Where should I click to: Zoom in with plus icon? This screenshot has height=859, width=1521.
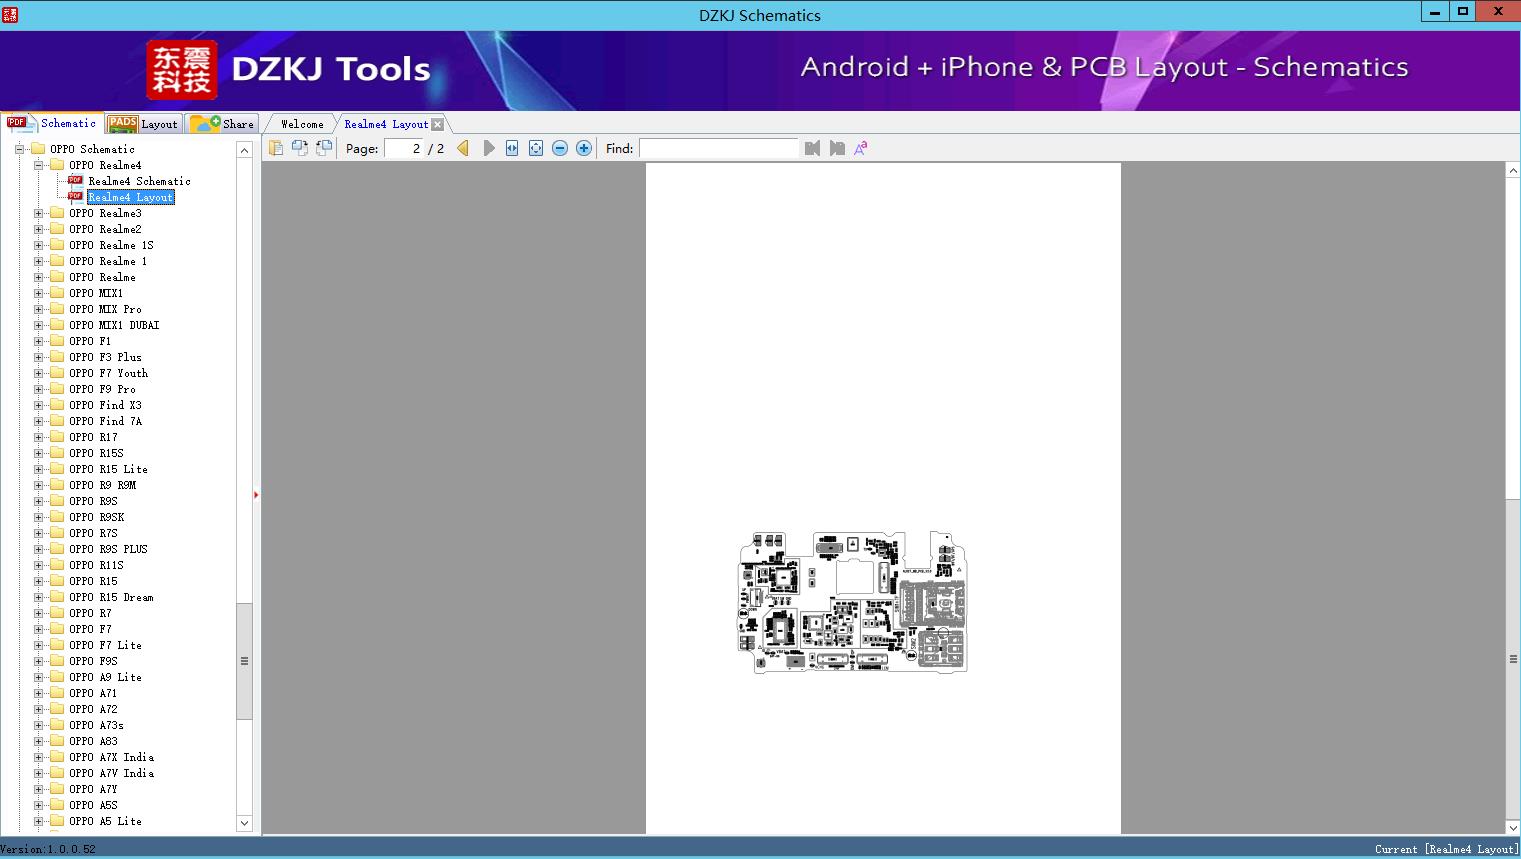[x=584, y=148]
